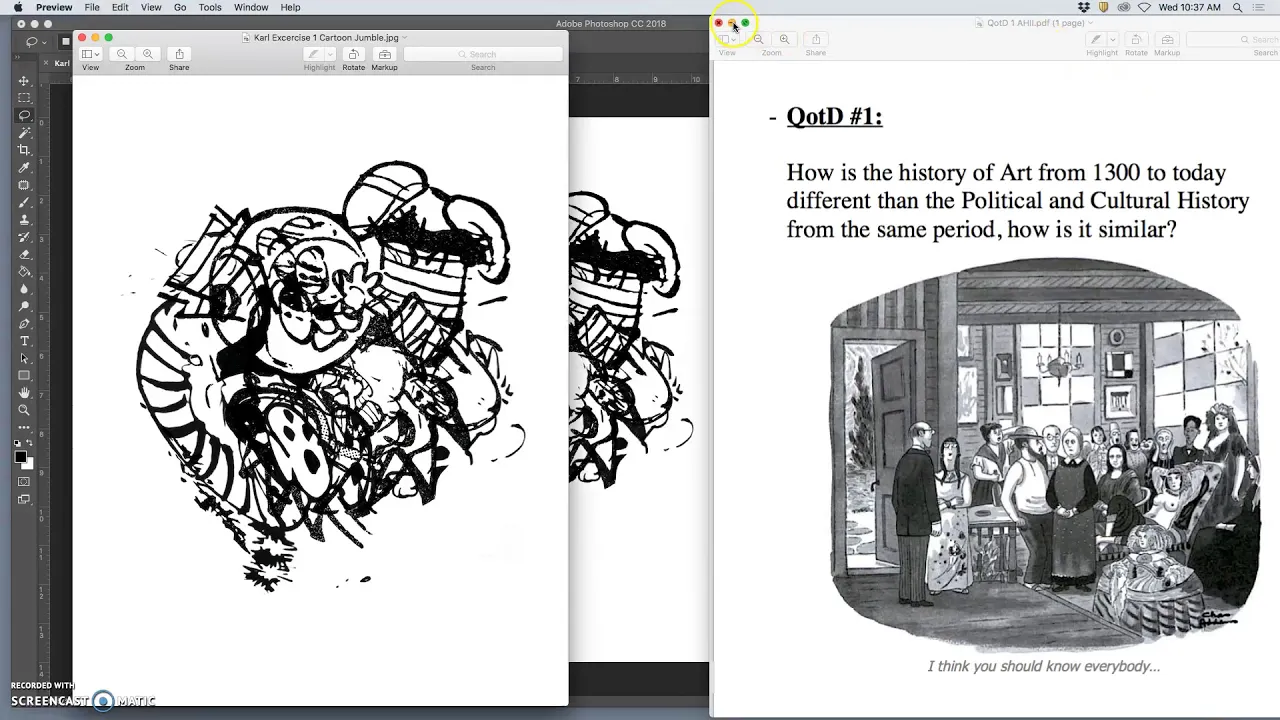Select the Lasso tool in Photoshop toolbar

pyautogui.click(x=24, y=115)
